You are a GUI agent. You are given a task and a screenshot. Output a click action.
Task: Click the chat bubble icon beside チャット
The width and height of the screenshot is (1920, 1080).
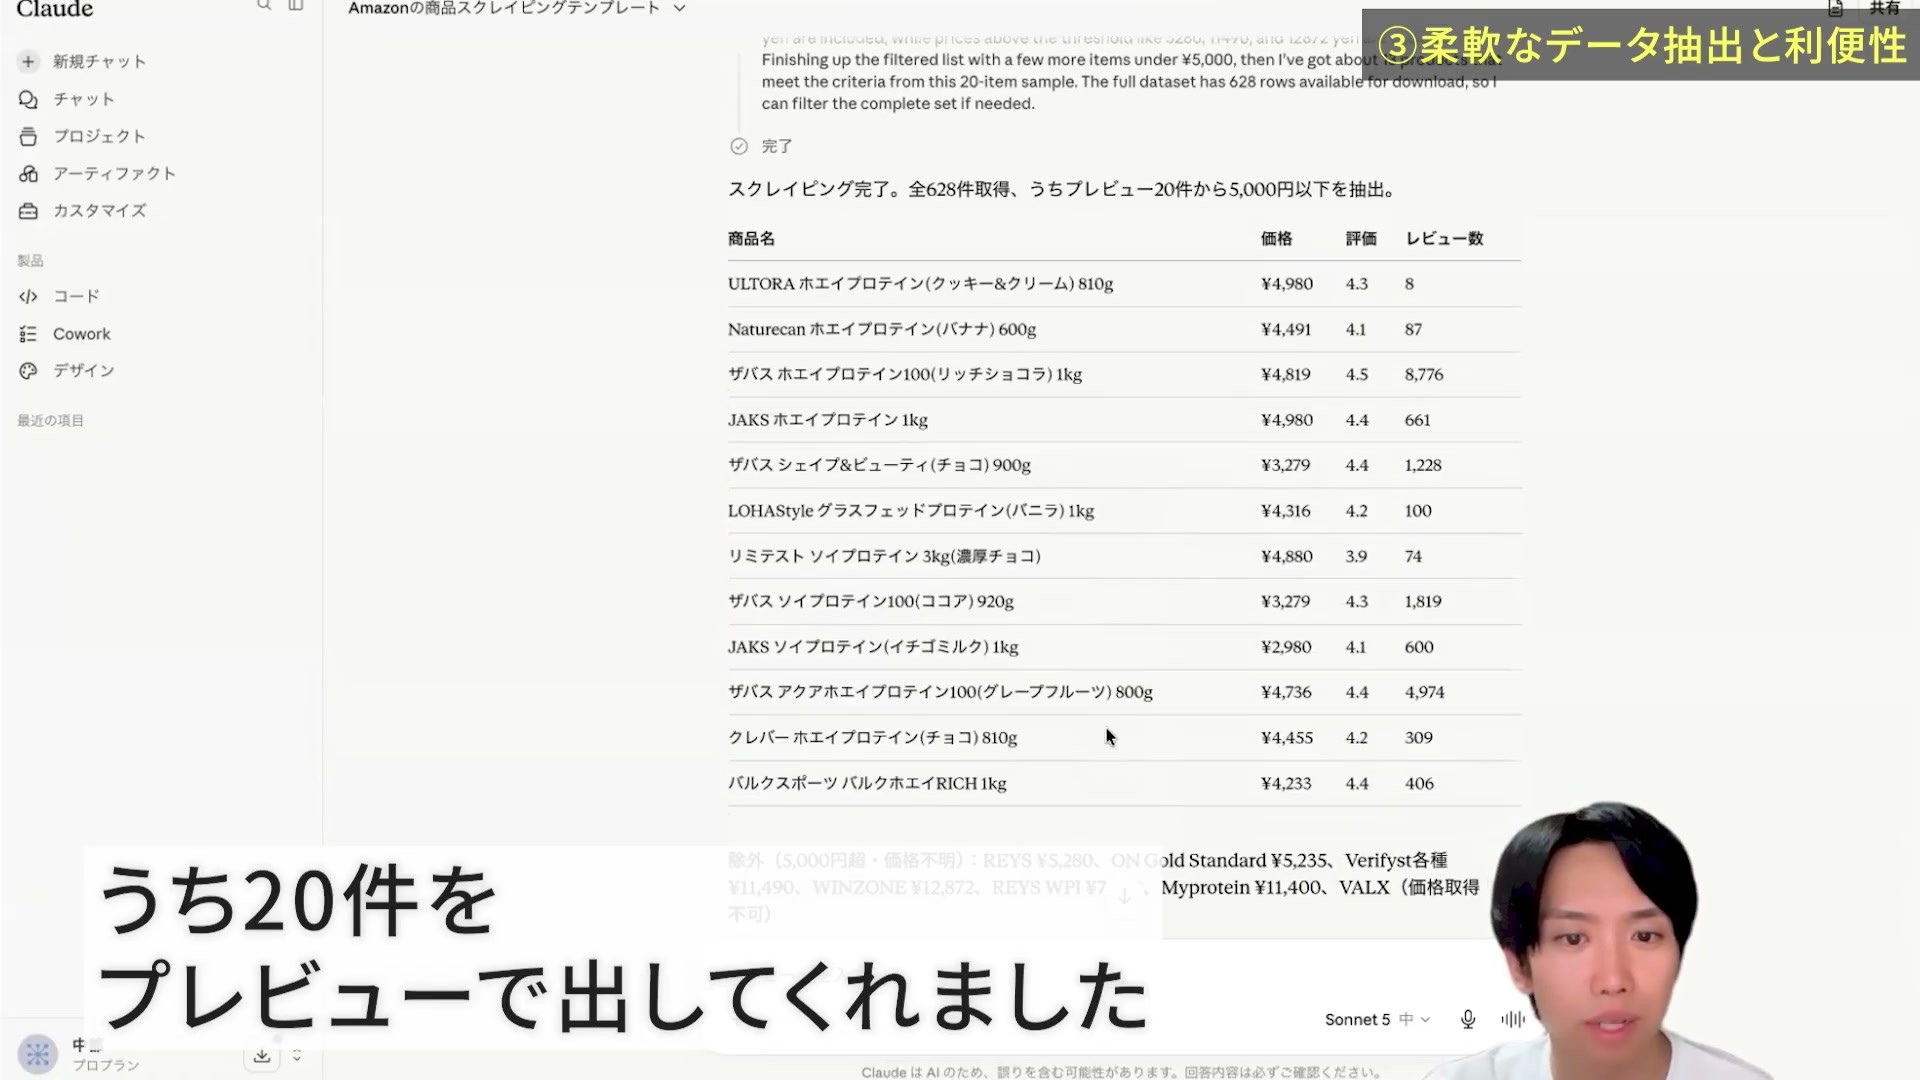point(28,99)
